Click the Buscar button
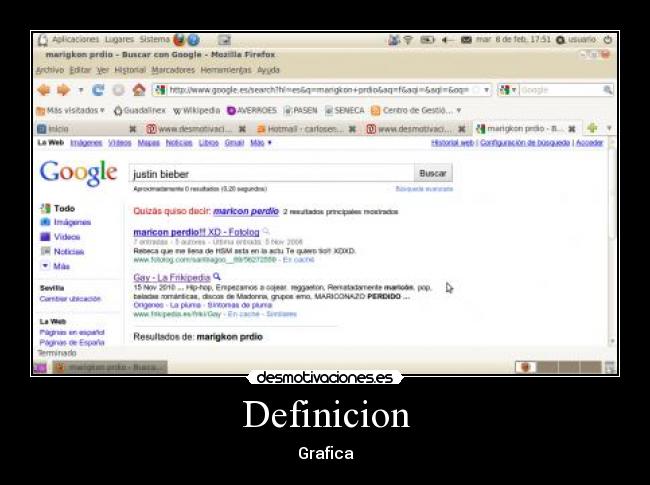 point(433,173)
